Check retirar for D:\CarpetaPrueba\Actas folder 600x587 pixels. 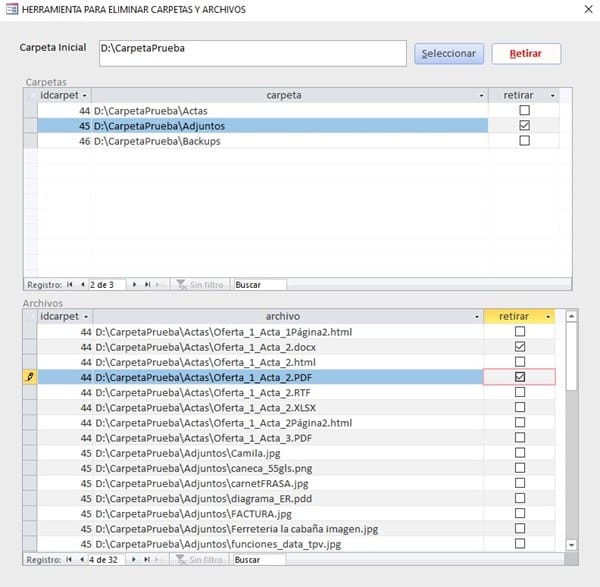click(524, 111)
